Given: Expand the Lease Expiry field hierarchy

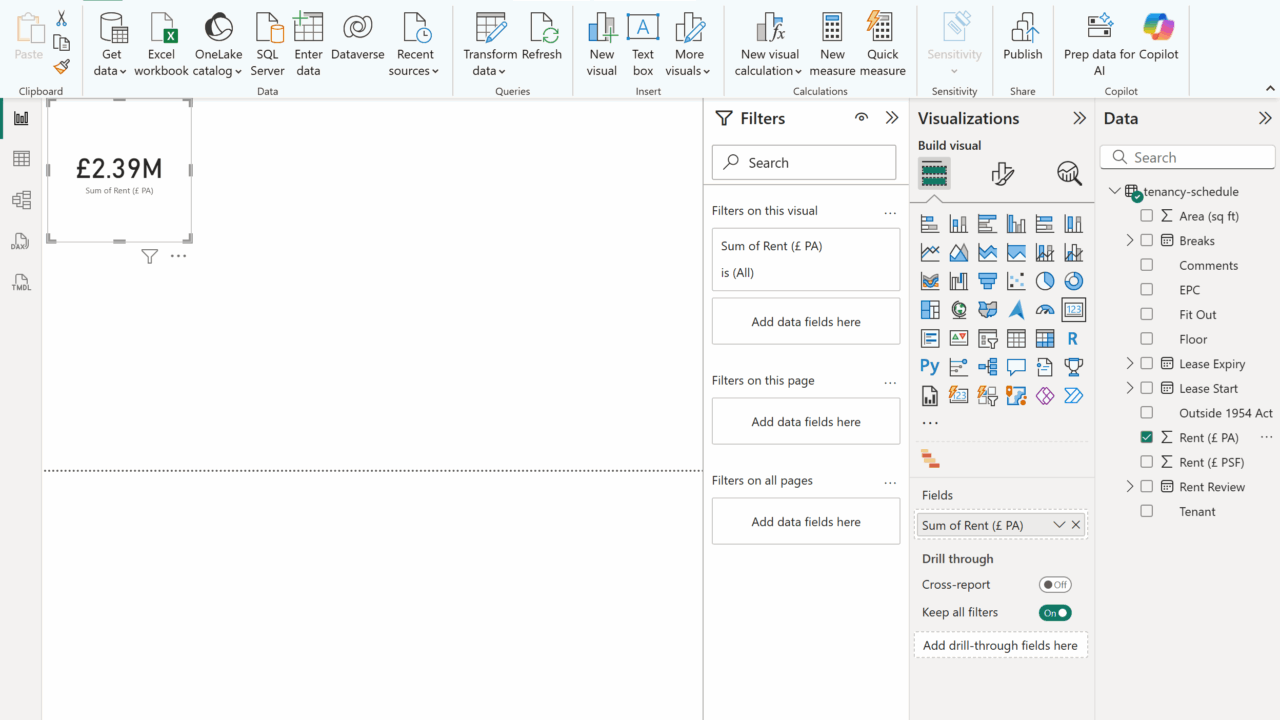Looking at the screenshot, I should click(x=1130, y=363).
